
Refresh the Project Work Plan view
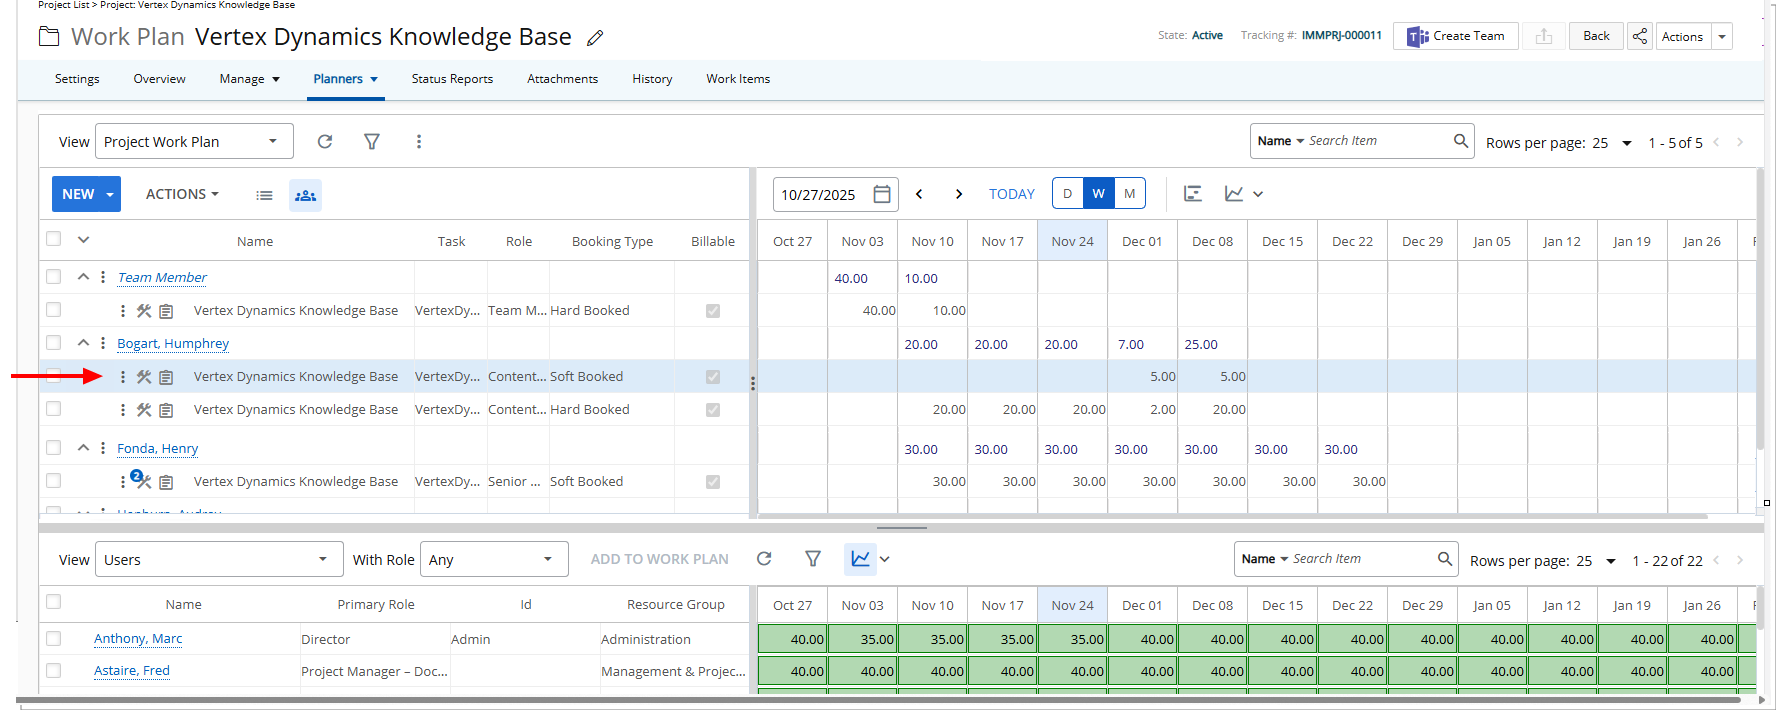click(x=325, y=142)
